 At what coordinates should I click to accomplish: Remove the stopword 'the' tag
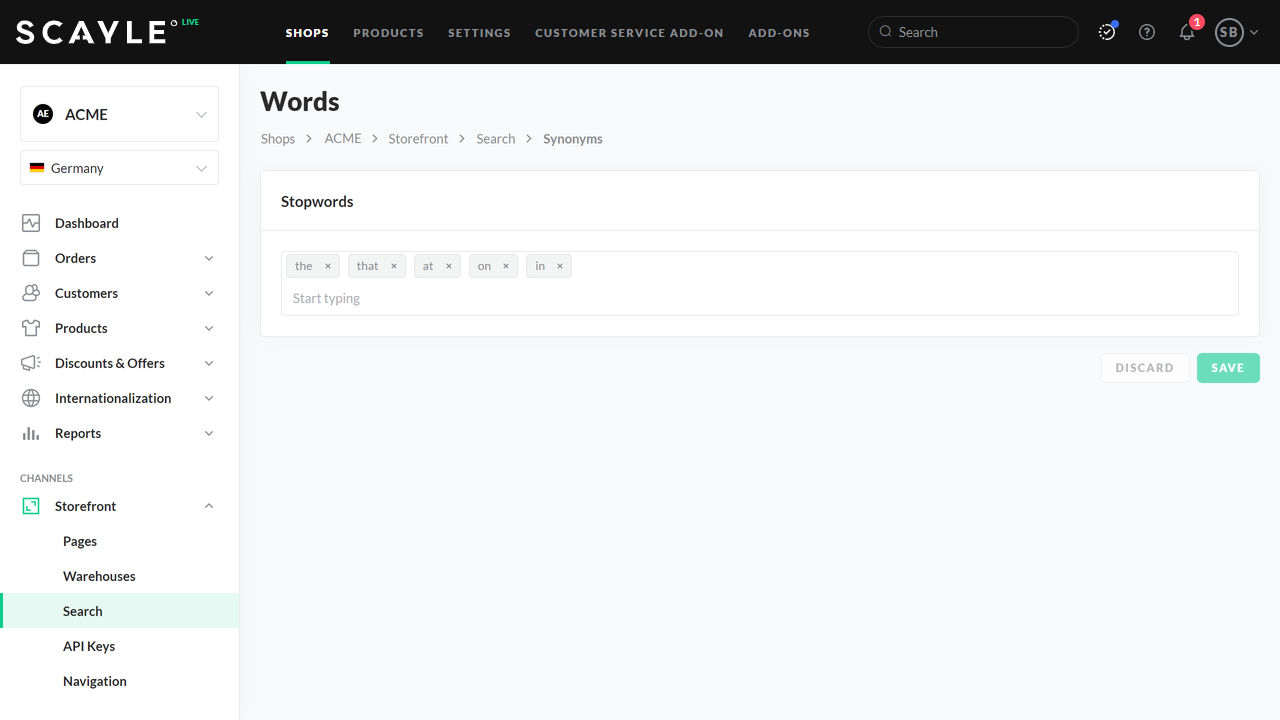327,266
